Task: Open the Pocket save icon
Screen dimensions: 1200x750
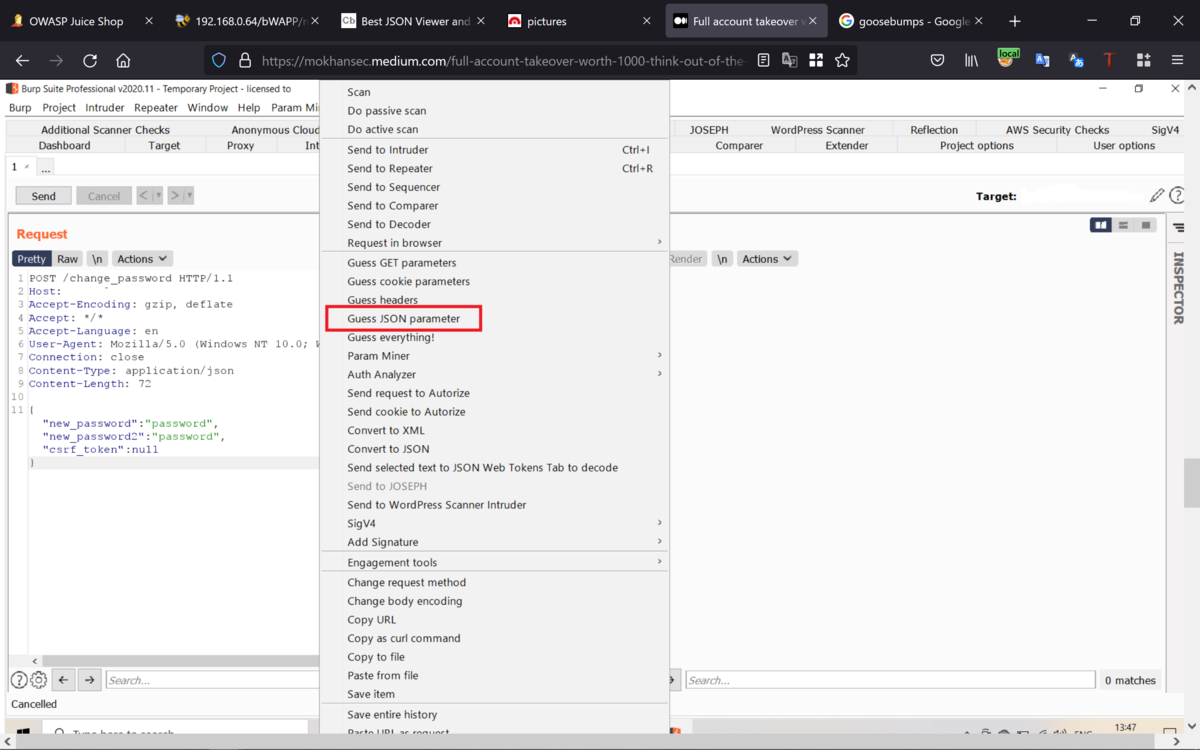Action: [x=937, y=61]
